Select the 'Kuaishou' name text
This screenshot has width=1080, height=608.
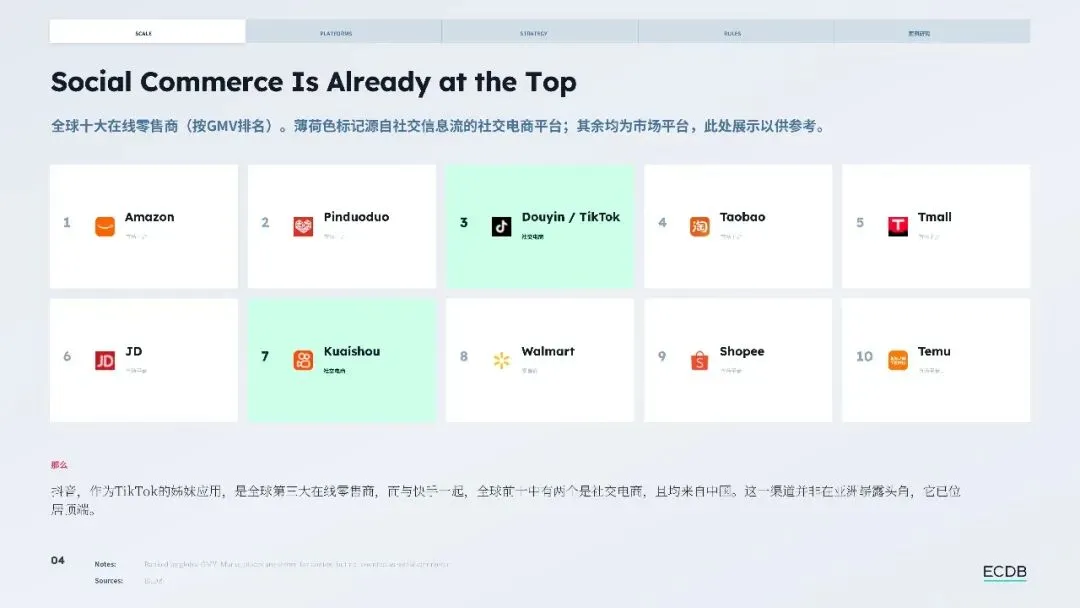tap(351, 351)
